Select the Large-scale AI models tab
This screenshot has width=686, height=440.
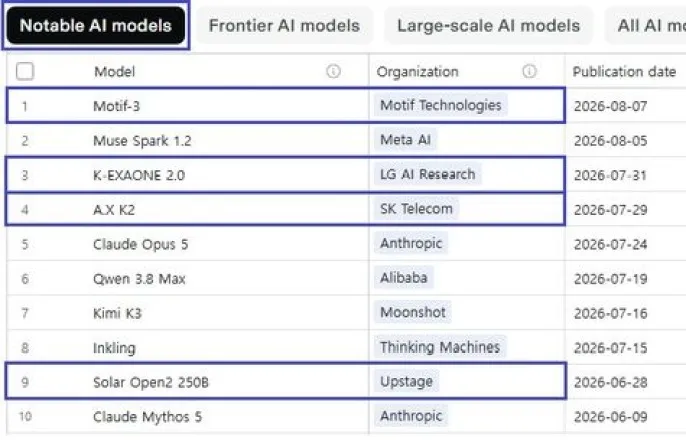(489, 25)
